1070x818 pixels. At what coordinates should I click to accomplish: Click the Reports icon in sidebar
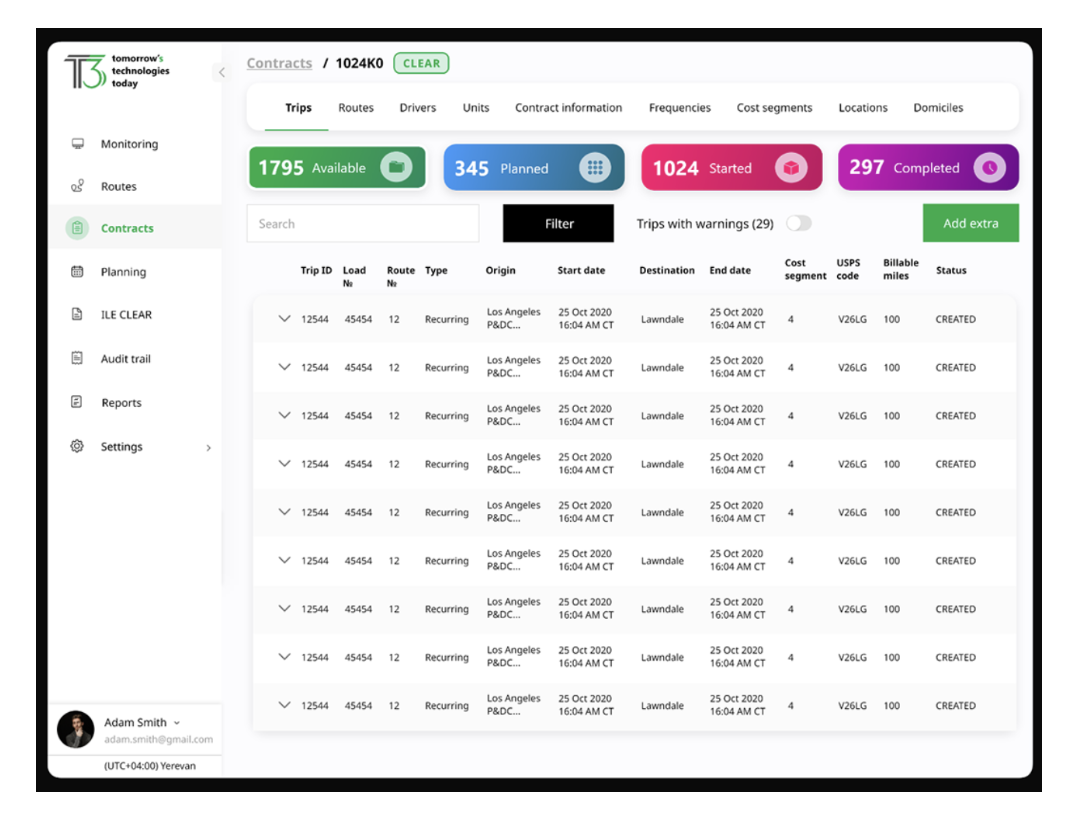[x=77, y=403]
